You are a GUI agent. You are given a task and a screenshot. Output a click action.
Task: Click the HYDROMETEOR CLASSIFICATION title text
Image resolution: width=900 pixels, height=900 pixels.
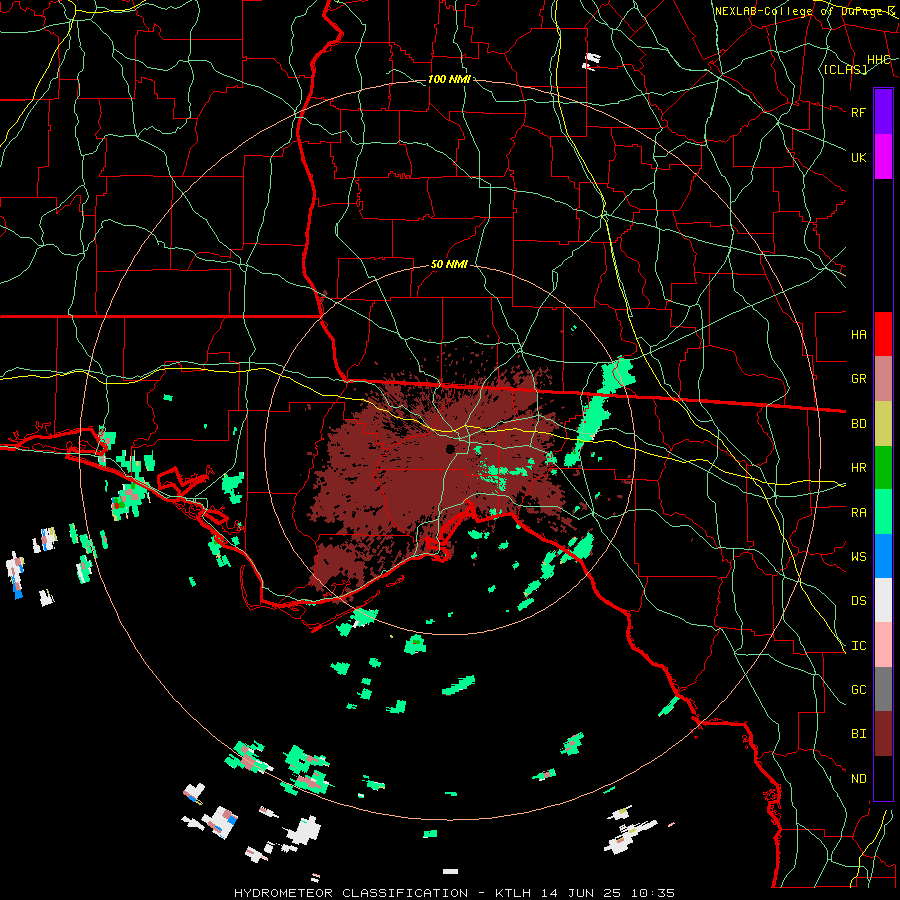[351, 893]
